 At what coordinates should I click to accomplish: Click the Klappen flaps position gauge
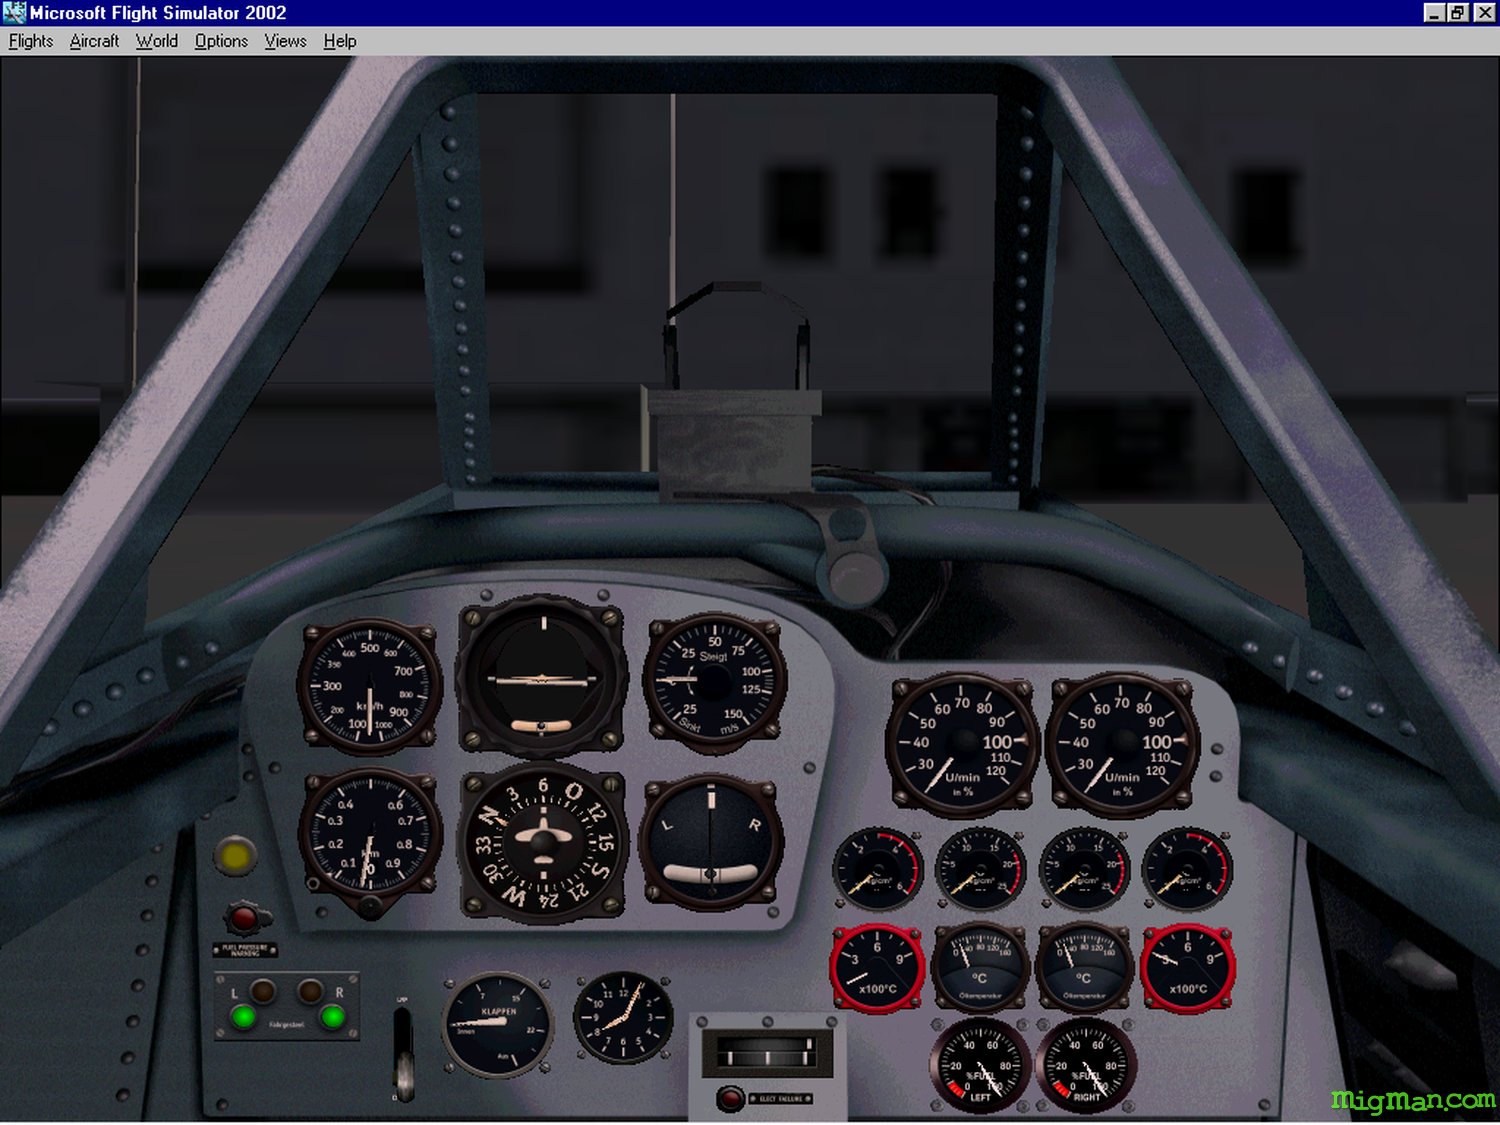[497, 1024]
